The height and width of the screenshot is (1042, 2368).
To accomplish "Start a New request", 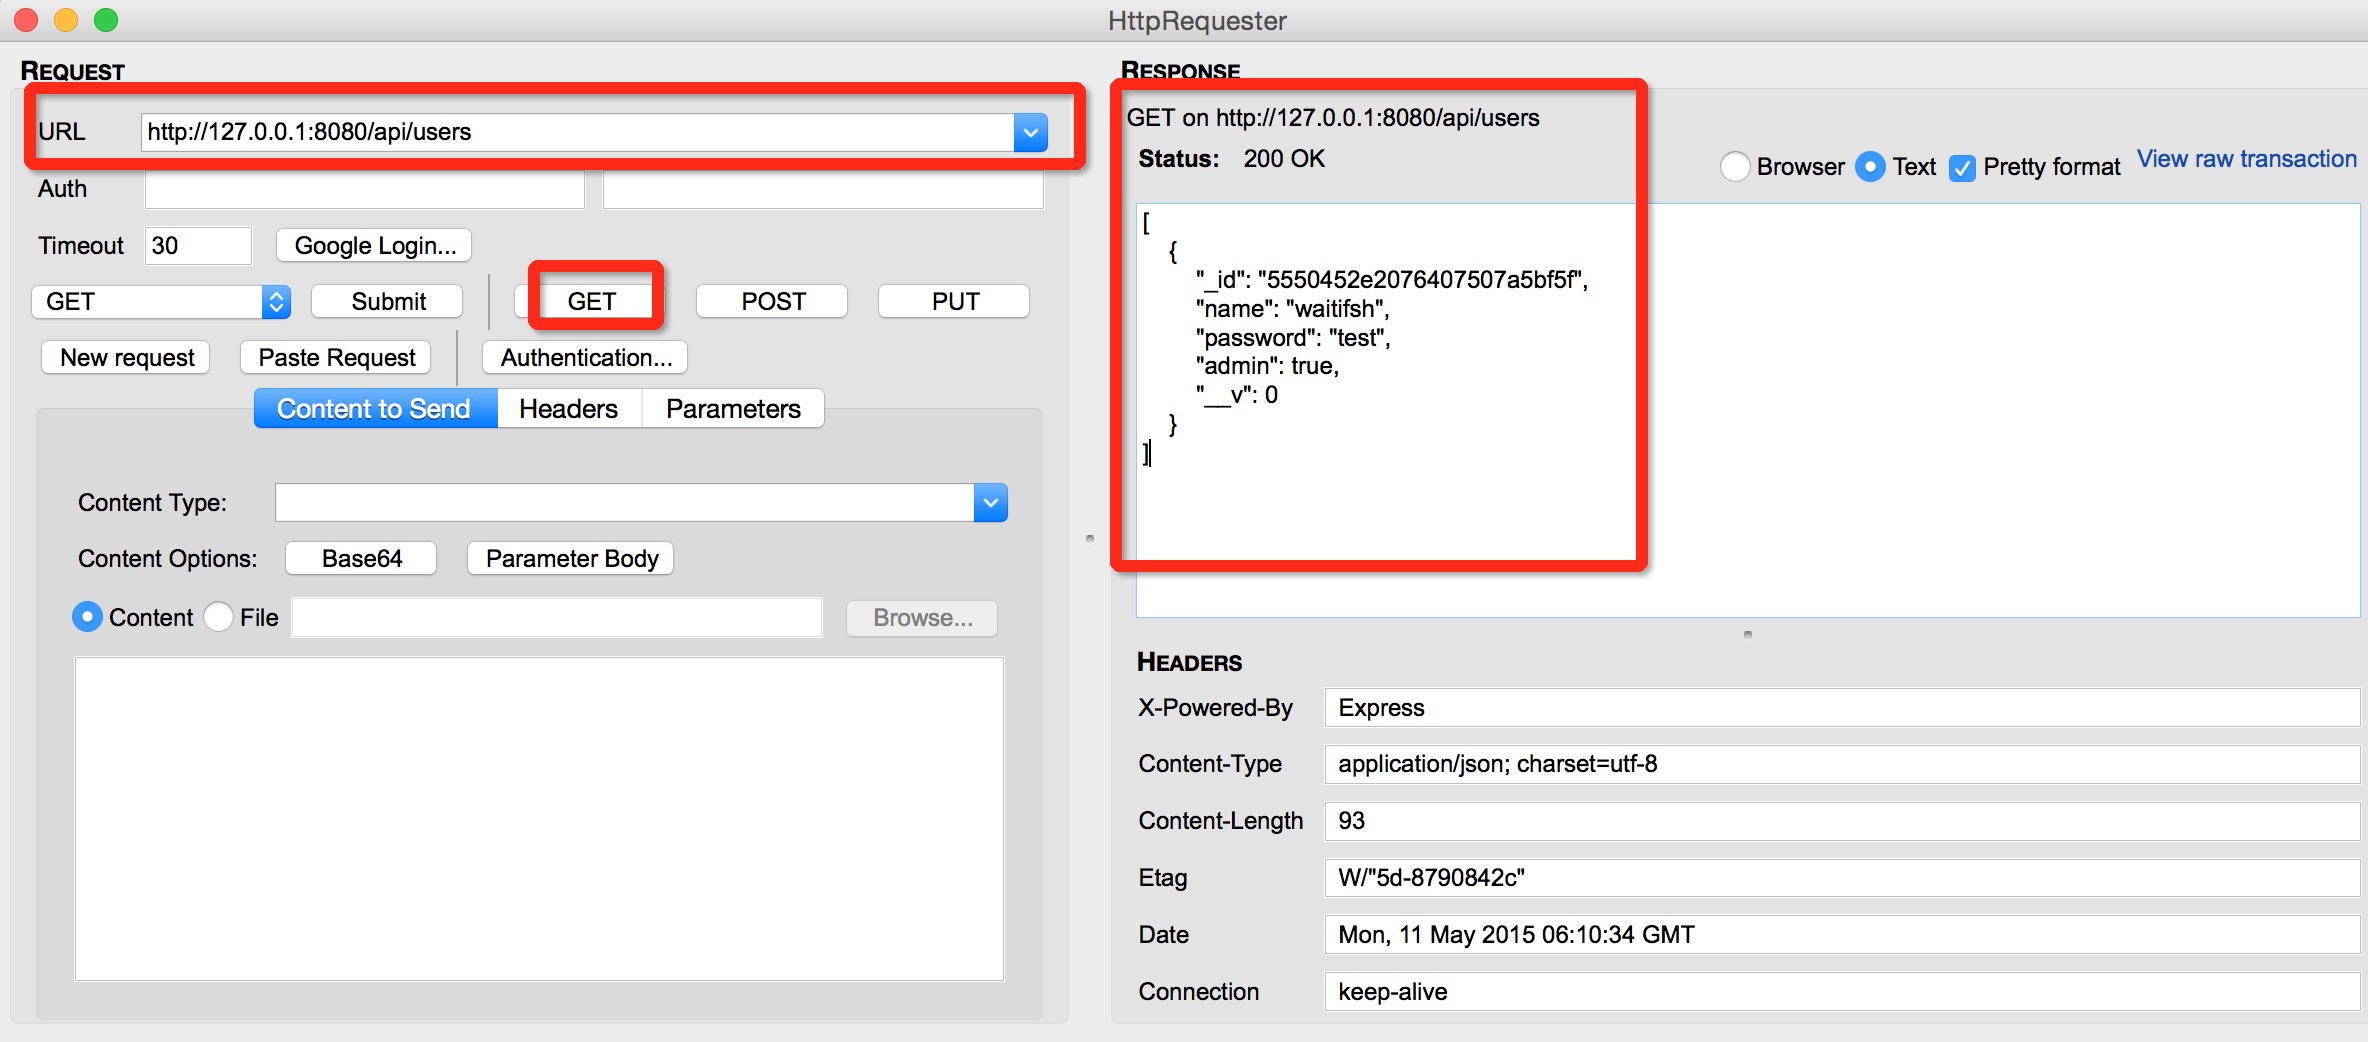I will [x=127, y=358].
